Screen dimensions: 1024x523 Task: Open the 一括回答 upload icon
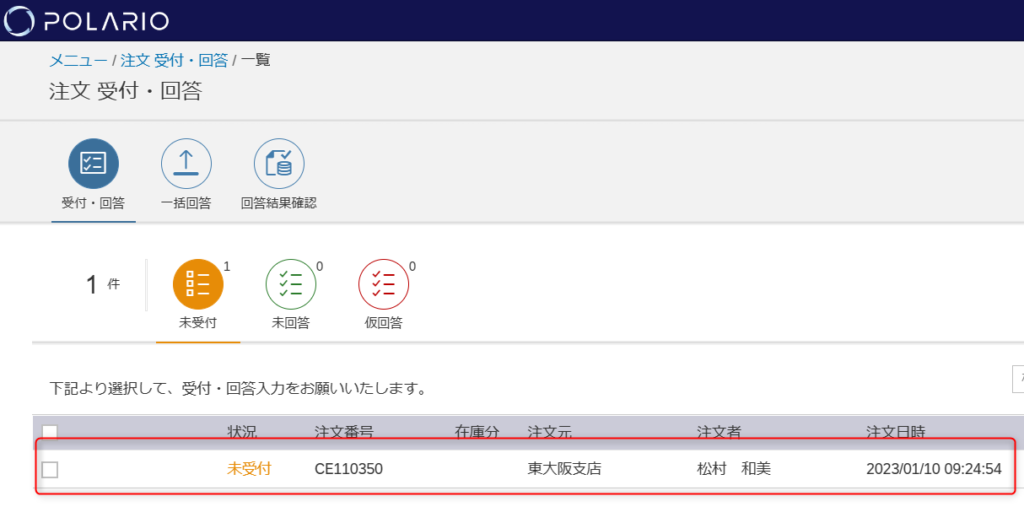coord(186,163)
